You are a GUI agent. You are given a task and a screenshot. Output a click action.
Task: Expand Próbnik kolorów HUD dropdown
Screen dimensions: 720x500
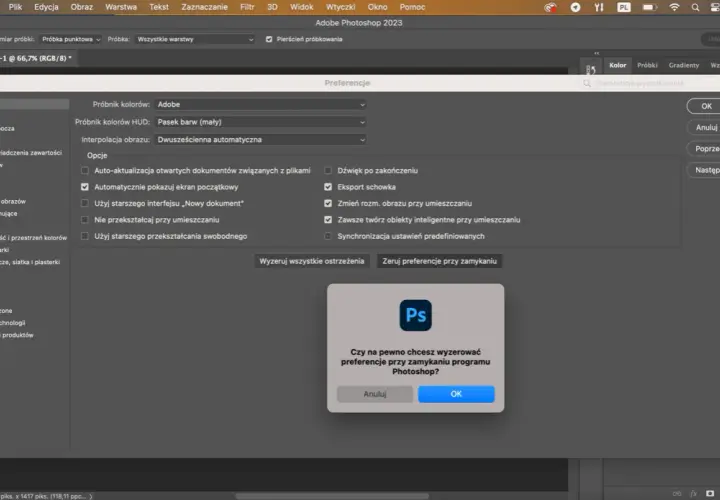(x=260, y=122)
